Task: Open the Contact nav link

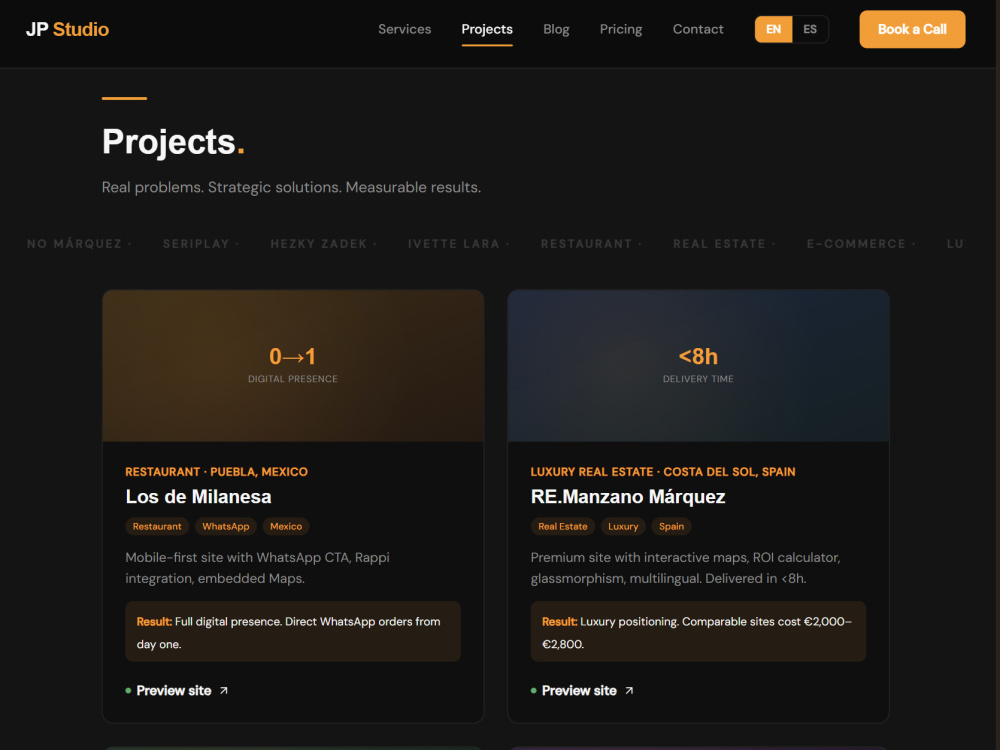Action: point(698,29)
